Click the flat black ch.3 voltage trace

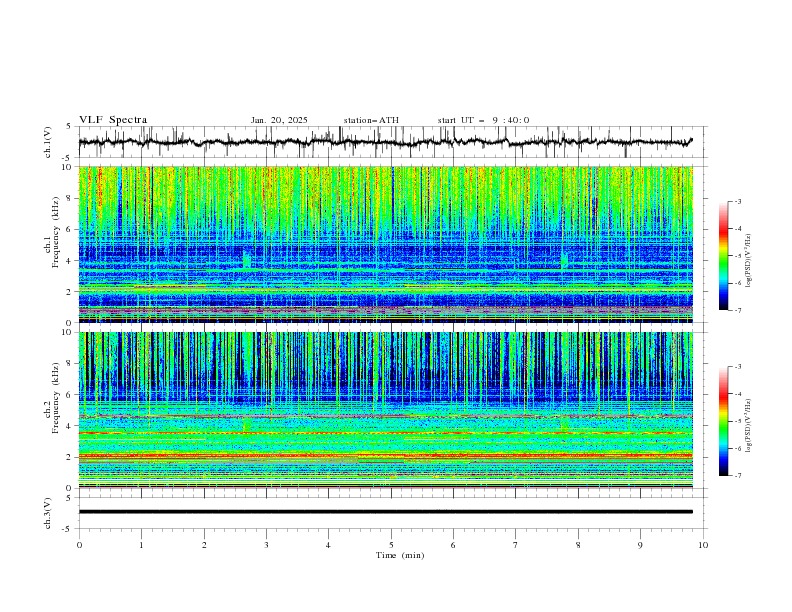(x=385, y=512)
